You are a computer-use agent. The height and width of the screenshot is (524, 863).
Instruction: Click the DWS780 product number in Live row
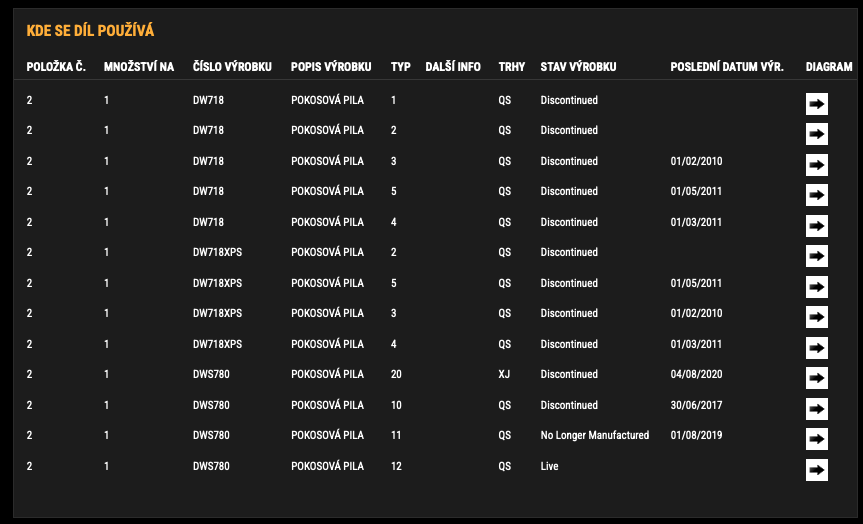pos(211,466)
